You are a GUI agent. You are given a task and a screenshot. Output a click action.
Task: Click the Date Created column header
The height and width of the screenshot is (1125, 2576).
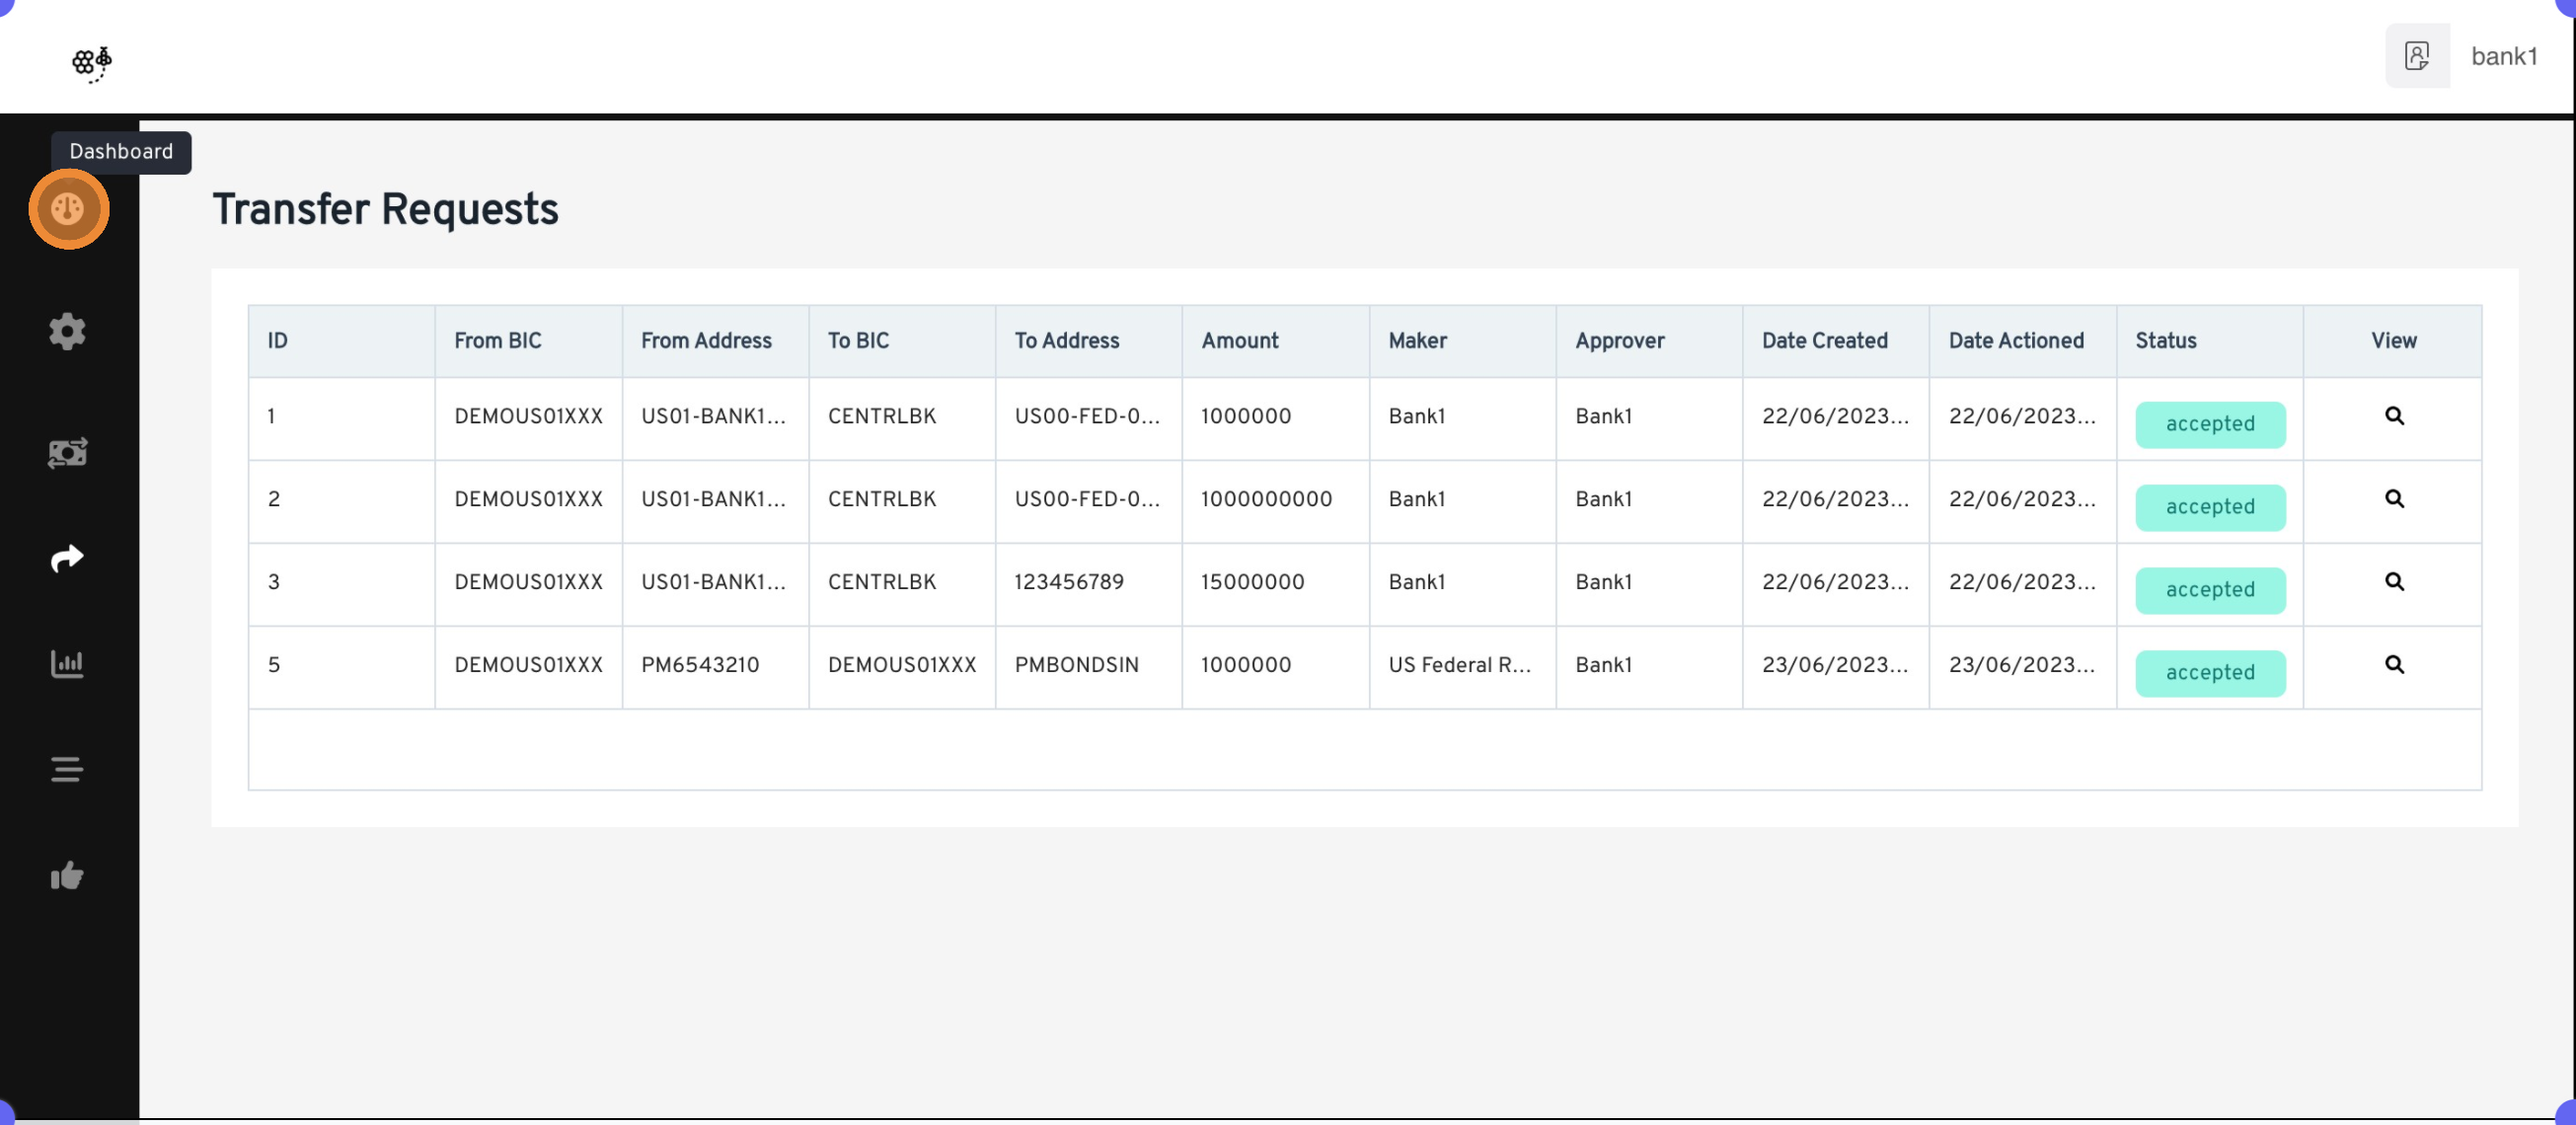tap(1837, 341)
